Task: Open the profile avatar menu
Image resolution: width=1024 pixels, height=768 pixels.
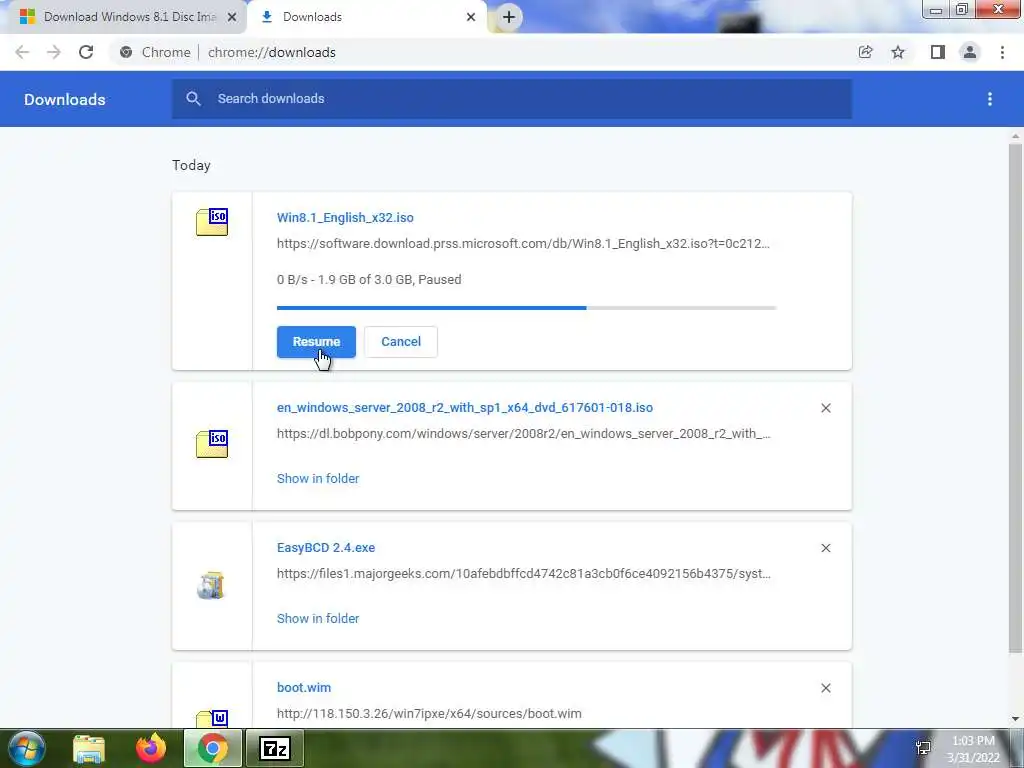Action: pos(970,52)
